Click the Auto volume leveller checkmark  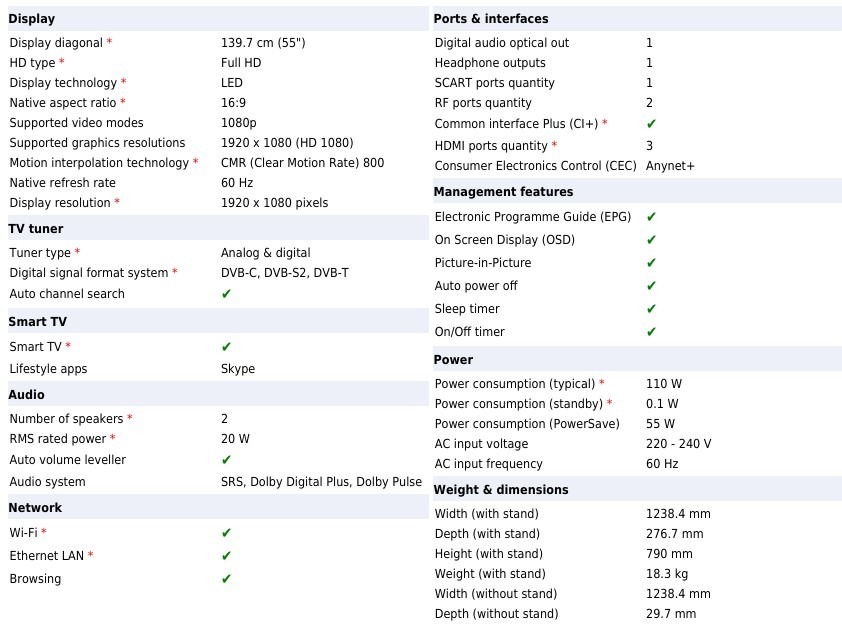pyautogui.click(x=226, y=460)
